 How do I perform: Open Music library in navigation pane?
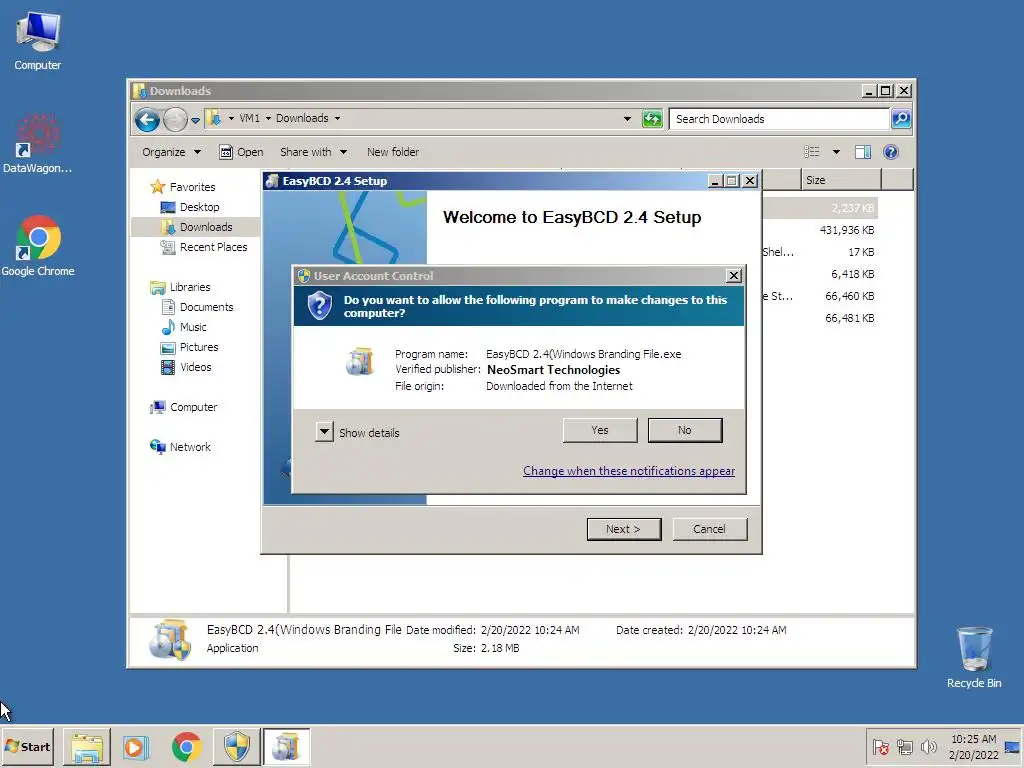pos(184,327)
